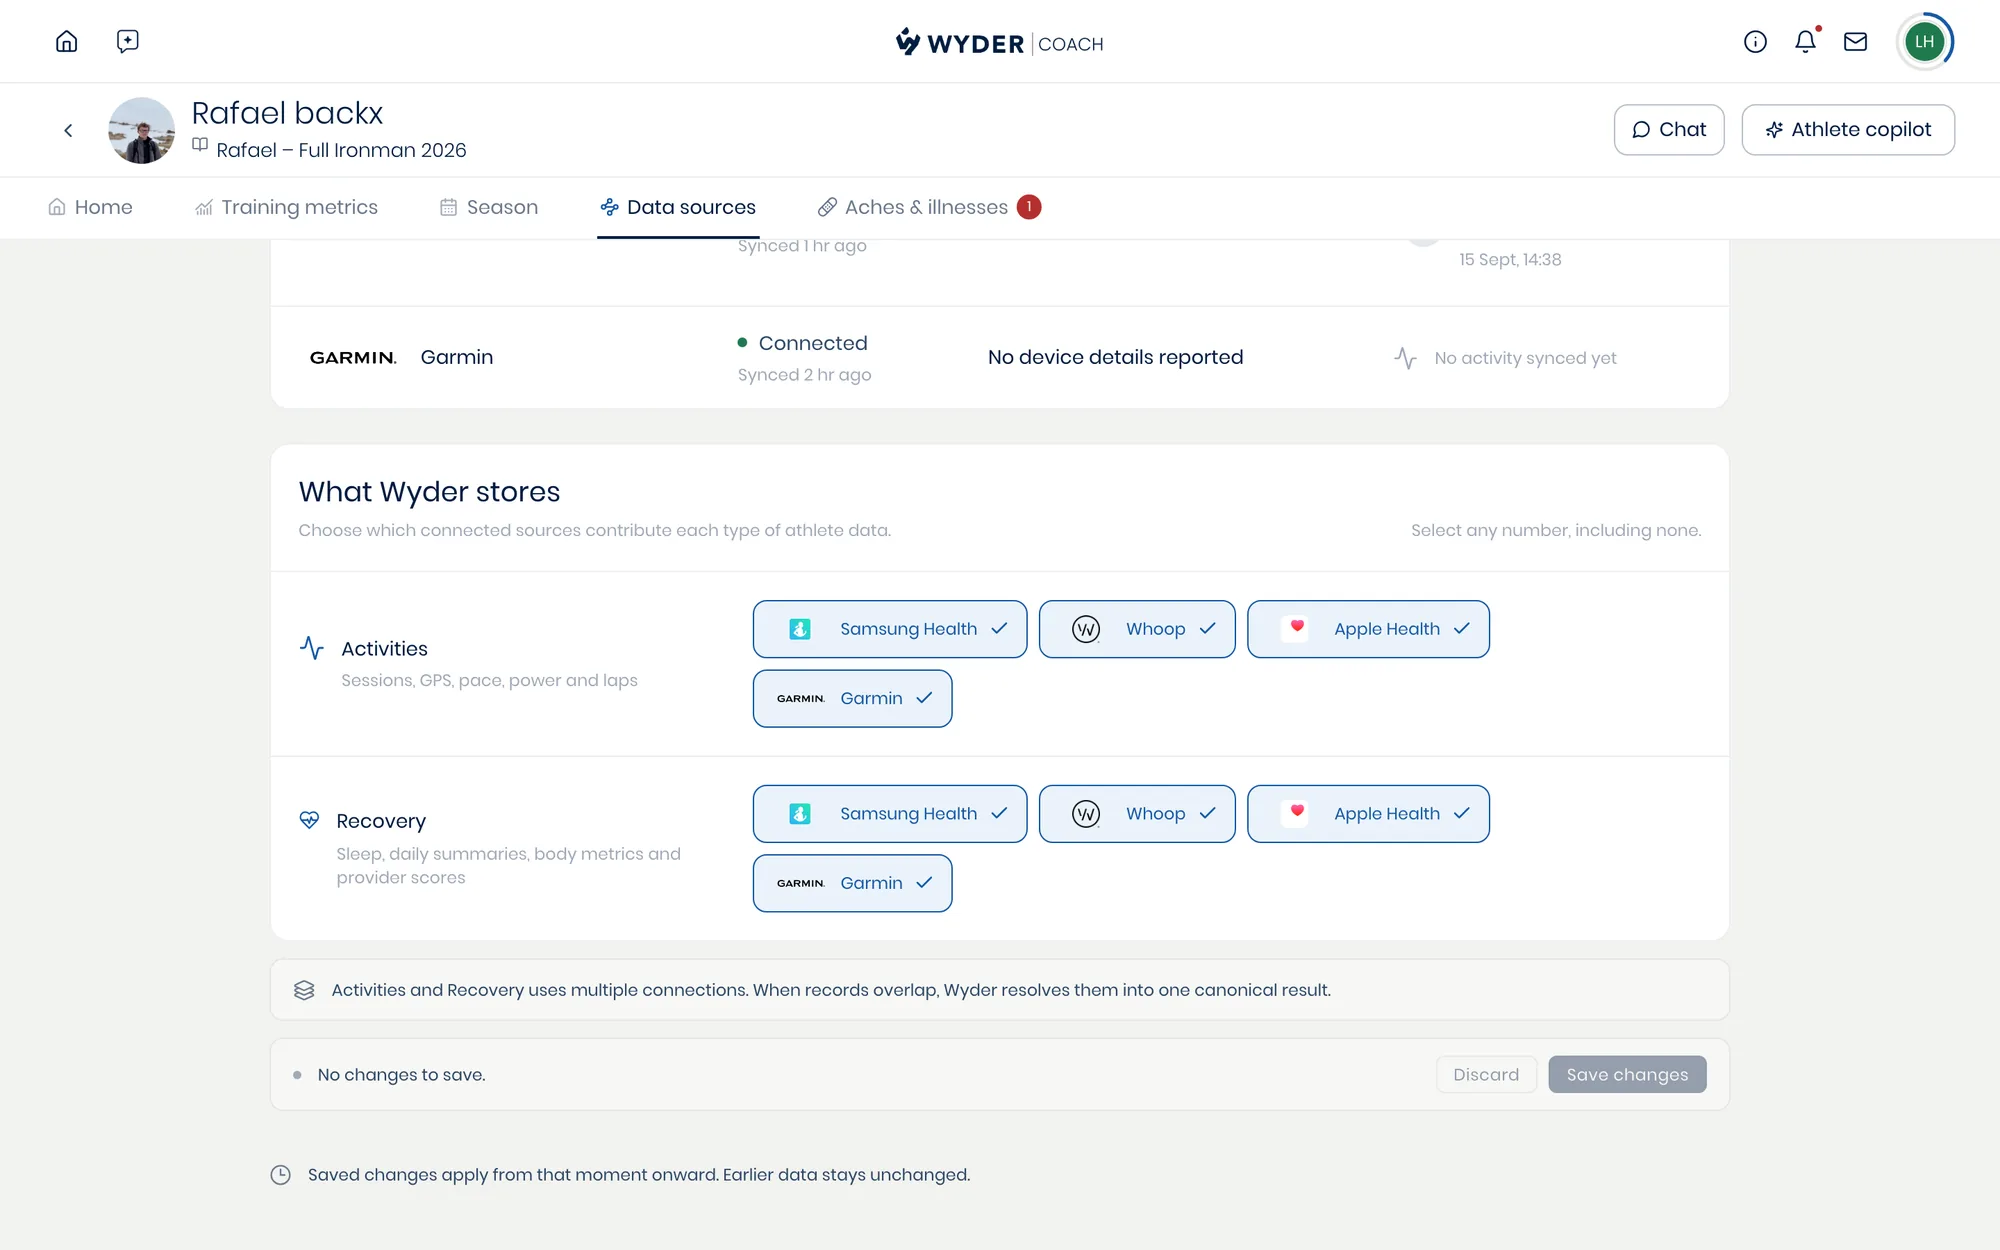Click the Garmin logo in connections row
The image size is (2000, 1250).
353,358
